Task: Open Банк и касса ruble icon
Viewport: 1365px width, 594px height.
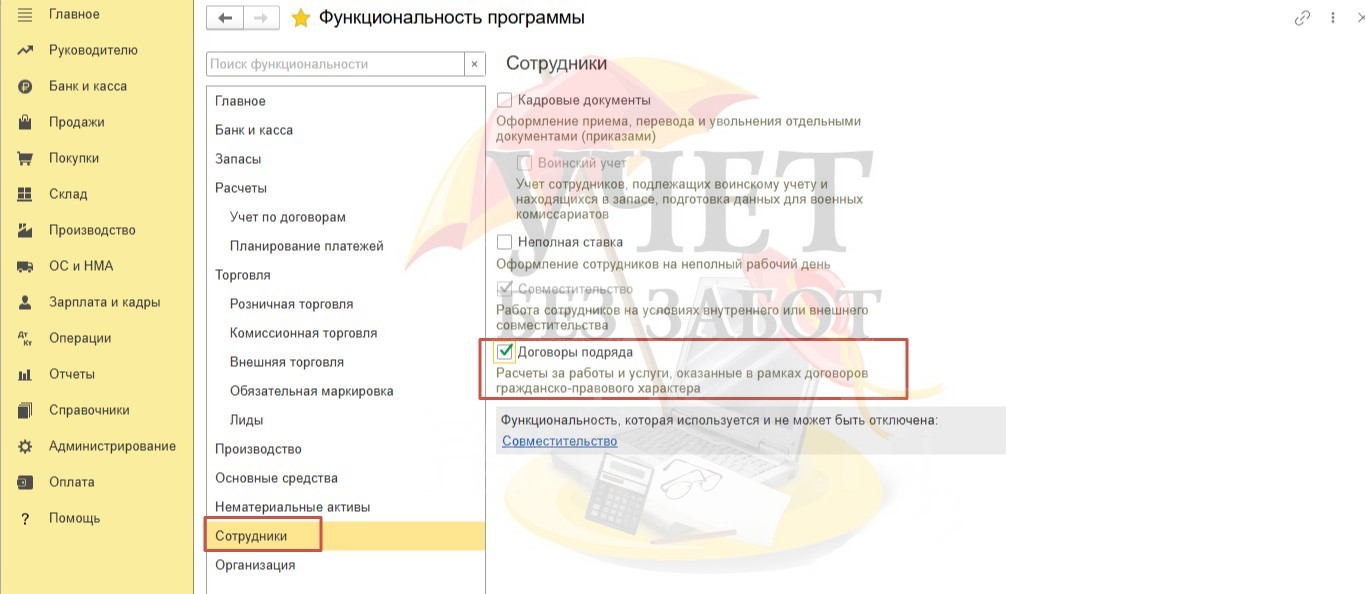Action: tap(26, 86)
